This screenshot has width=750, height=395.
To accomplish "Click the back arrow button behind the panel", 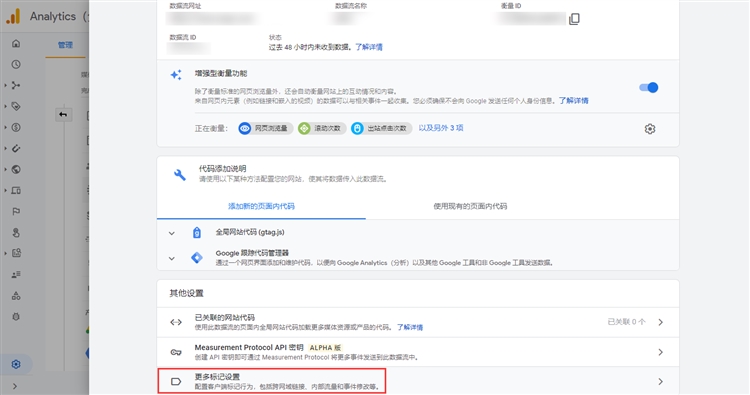I will click(x=63, y=114).
